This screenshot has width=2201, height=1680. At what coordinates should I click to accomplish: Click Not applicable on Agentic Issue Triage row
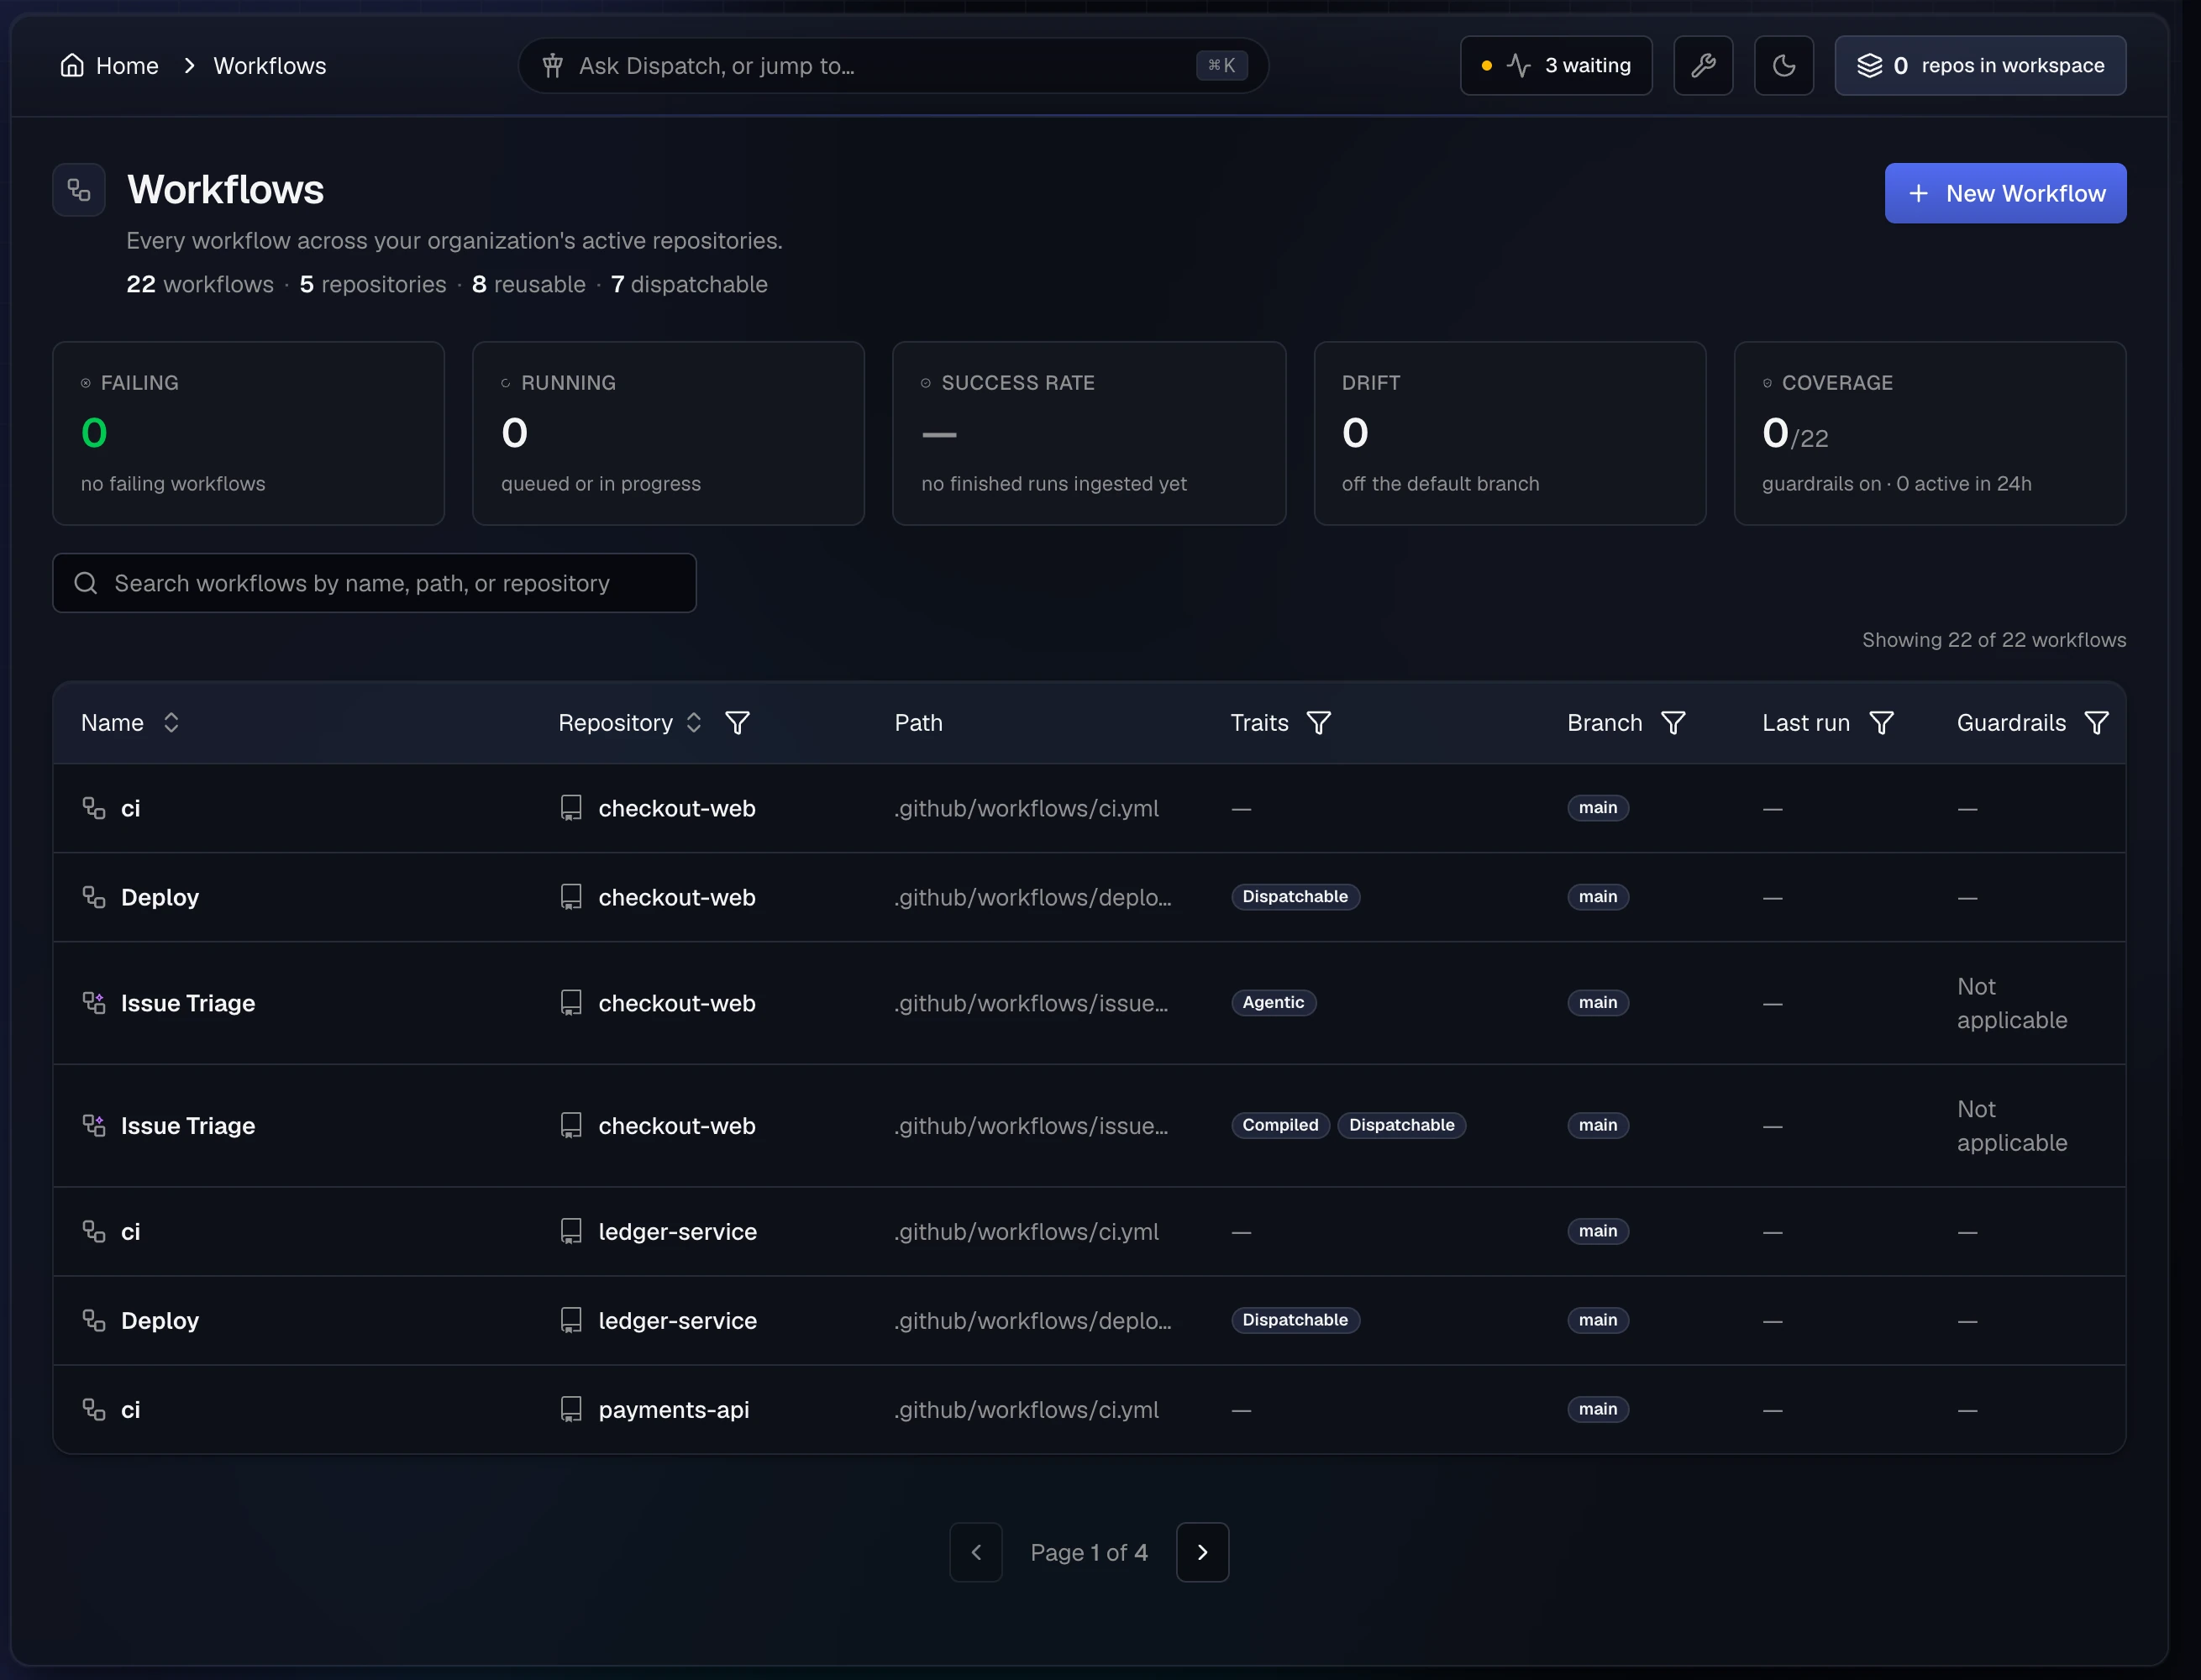coord(2011,1003)
